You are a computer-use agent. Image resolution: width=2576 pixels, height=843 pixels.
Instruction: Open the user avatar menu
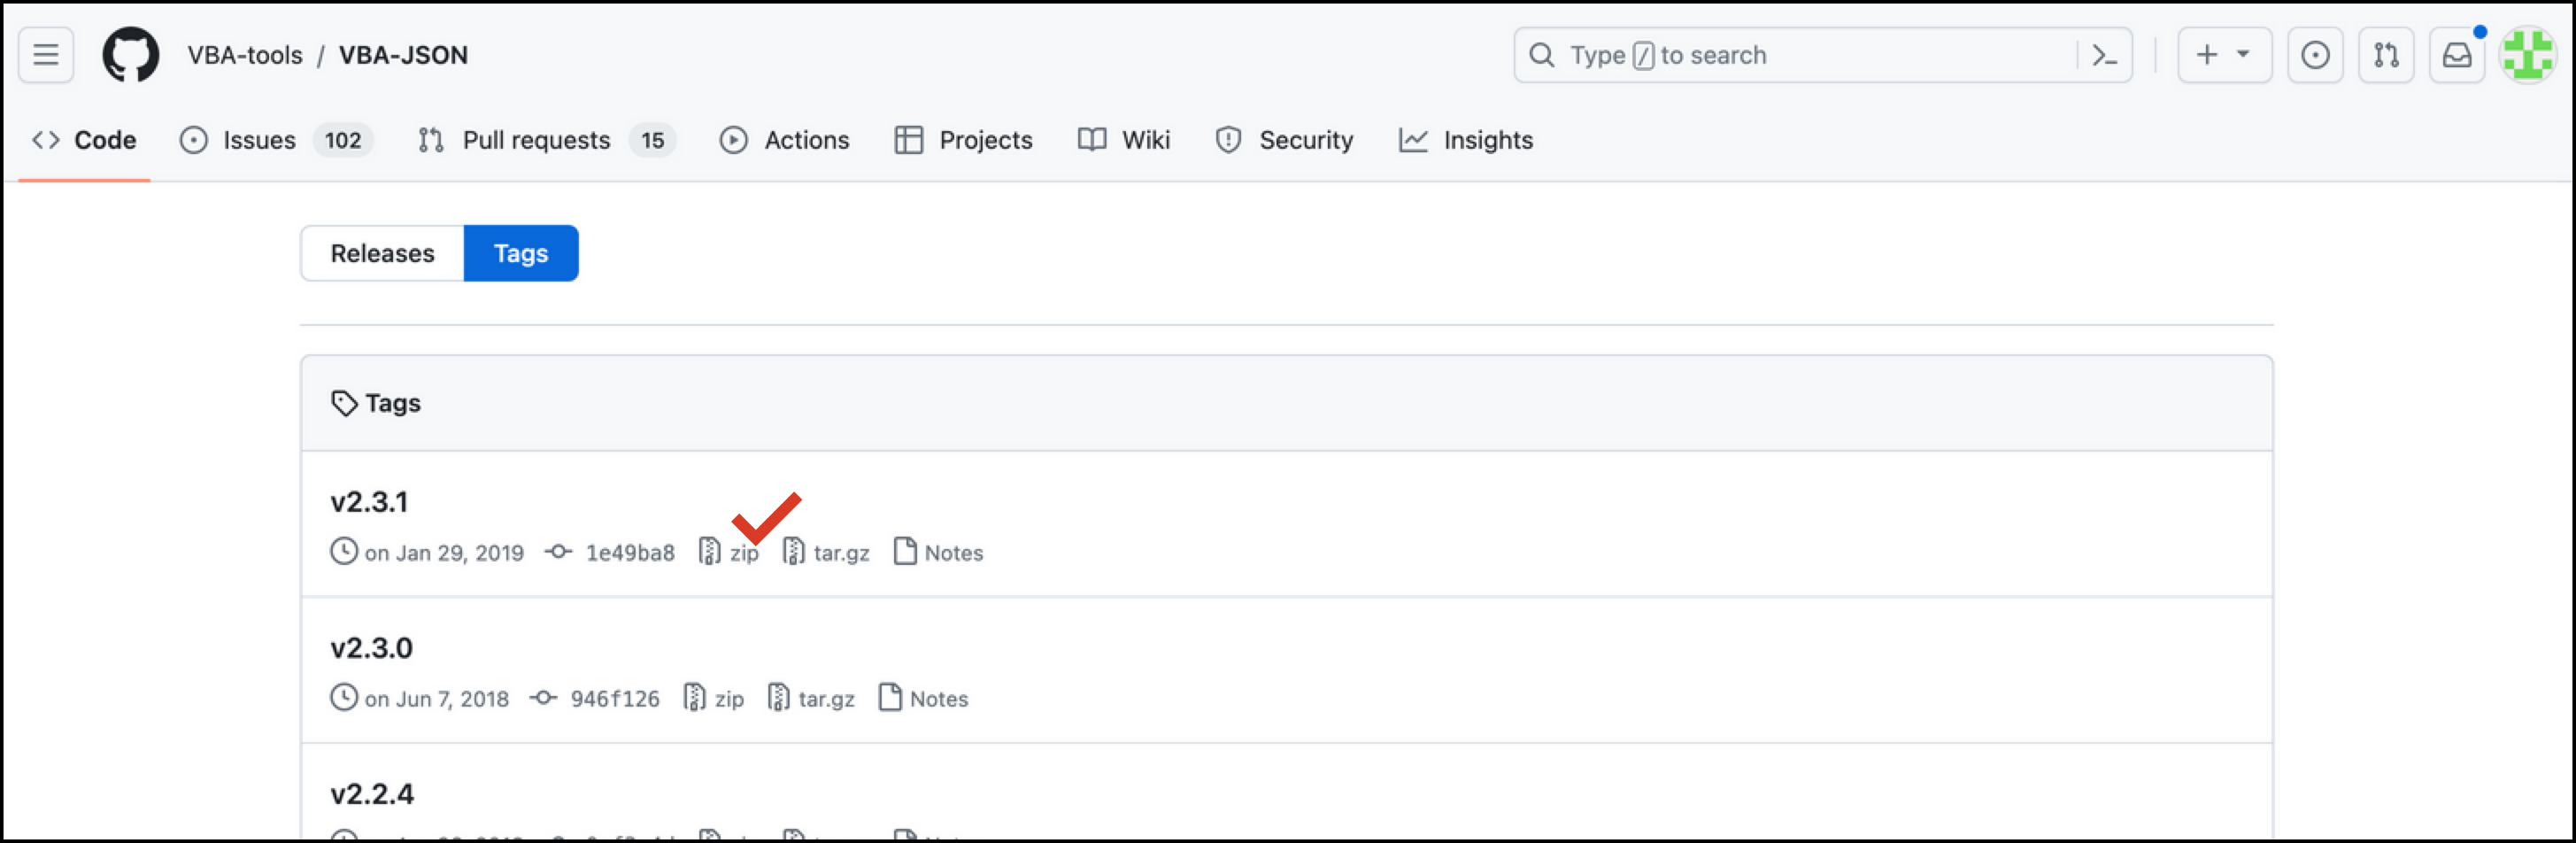tap(2528, 55)
